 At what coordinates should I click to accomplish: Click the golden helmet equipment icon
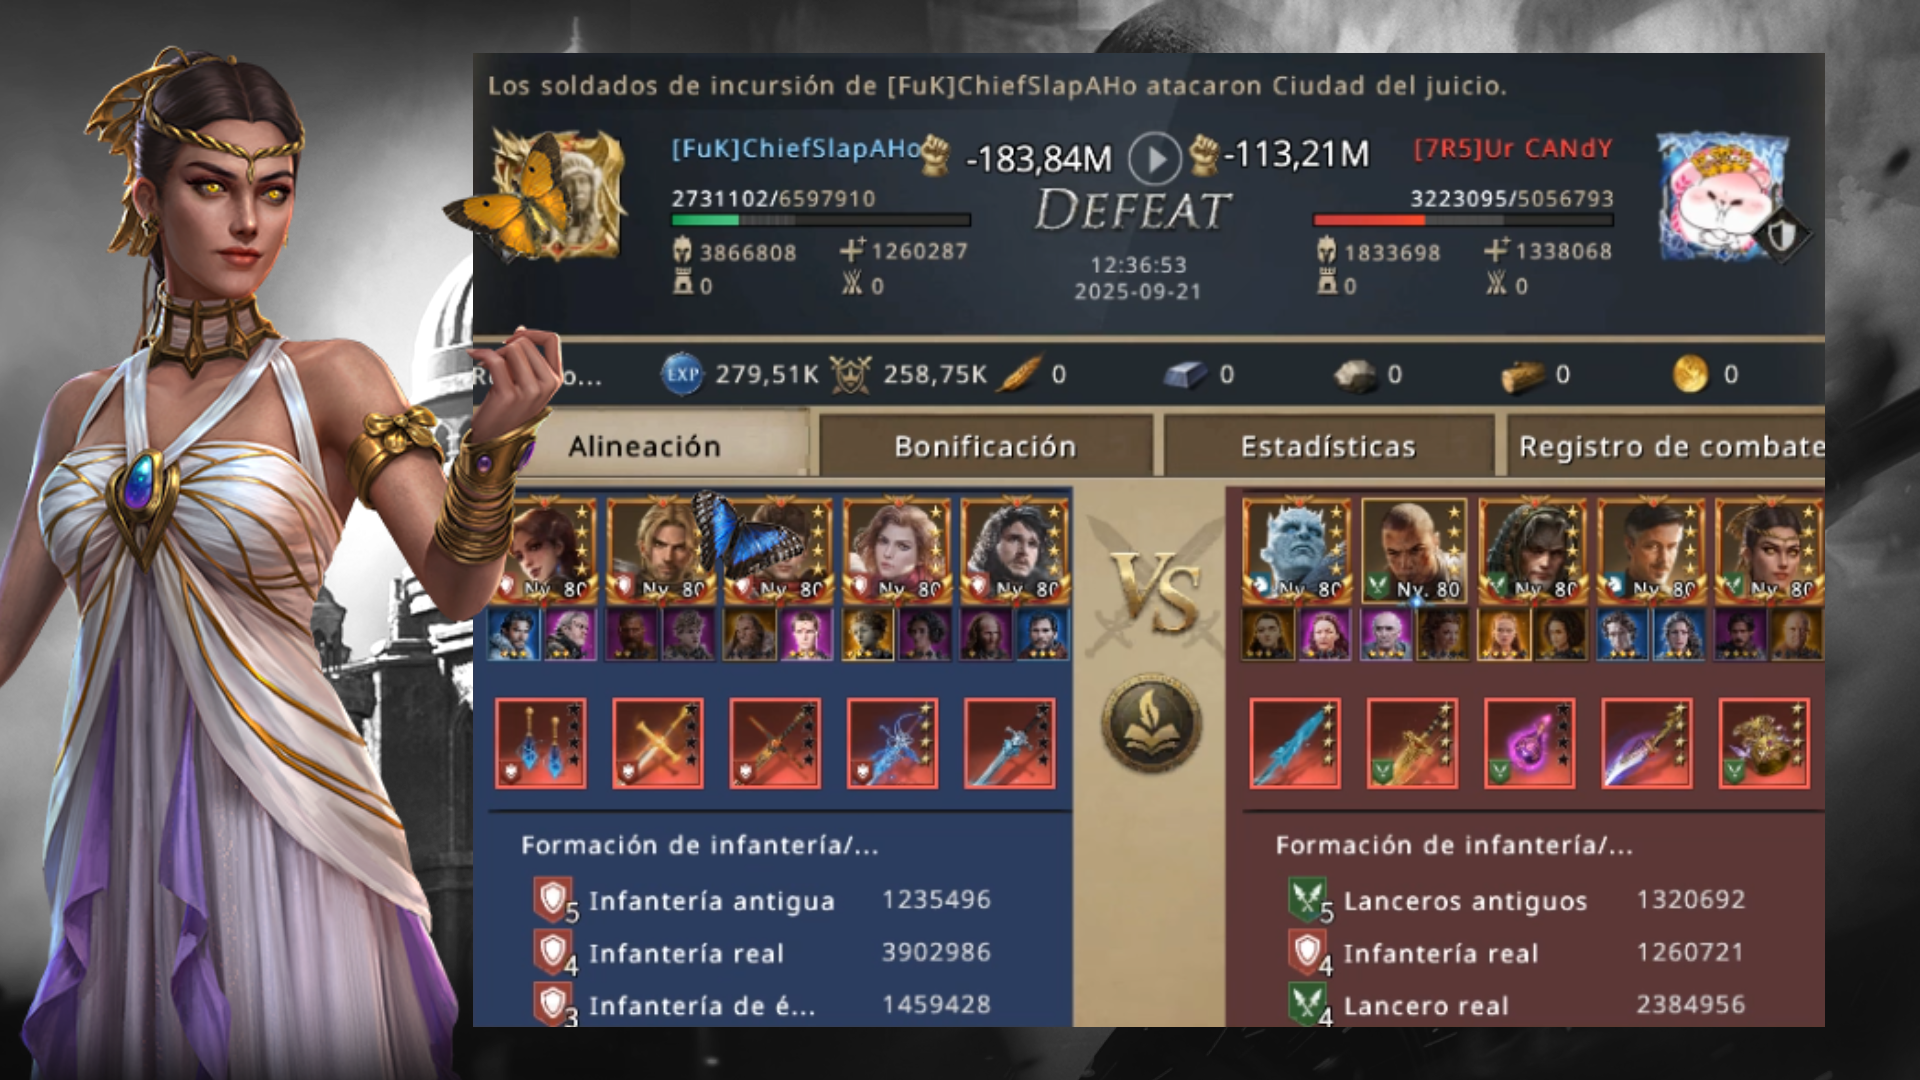click(1764, 743)
